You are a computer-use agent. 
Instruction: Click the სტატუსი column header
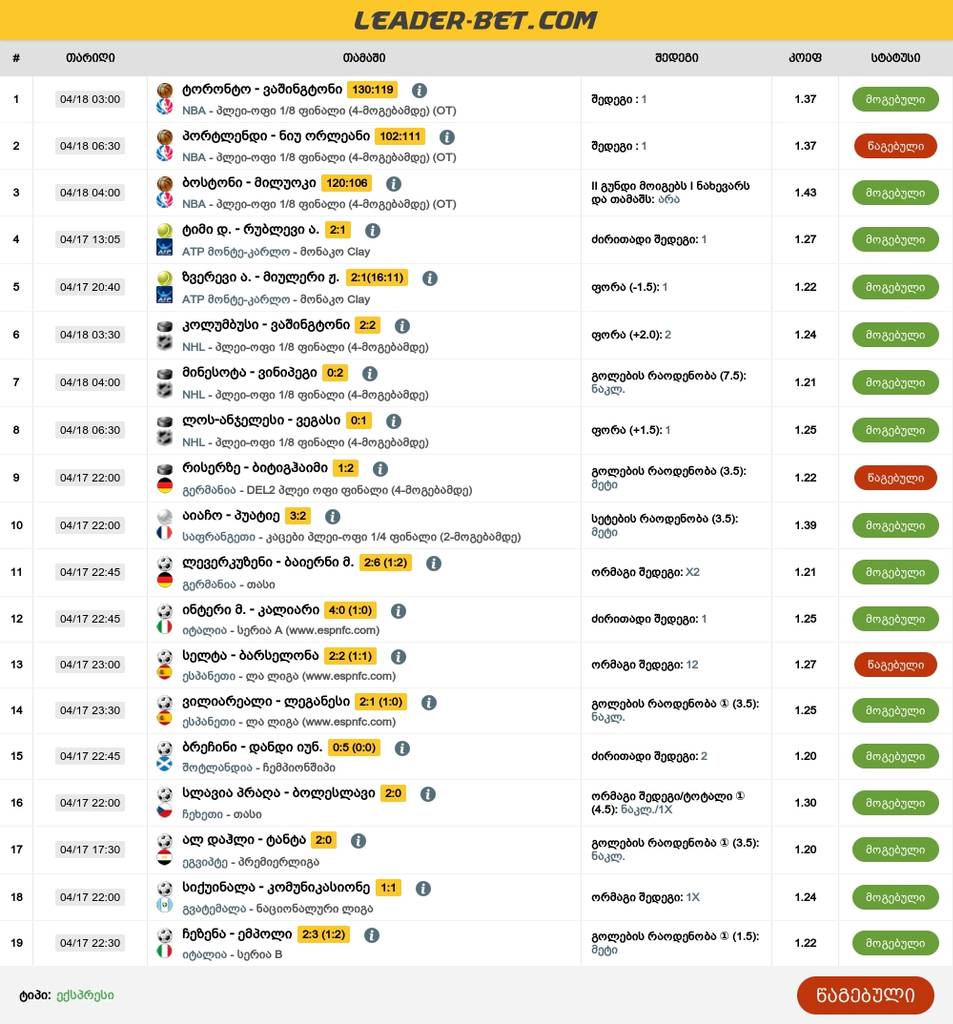pyautogui.click(x=896, y=58)
